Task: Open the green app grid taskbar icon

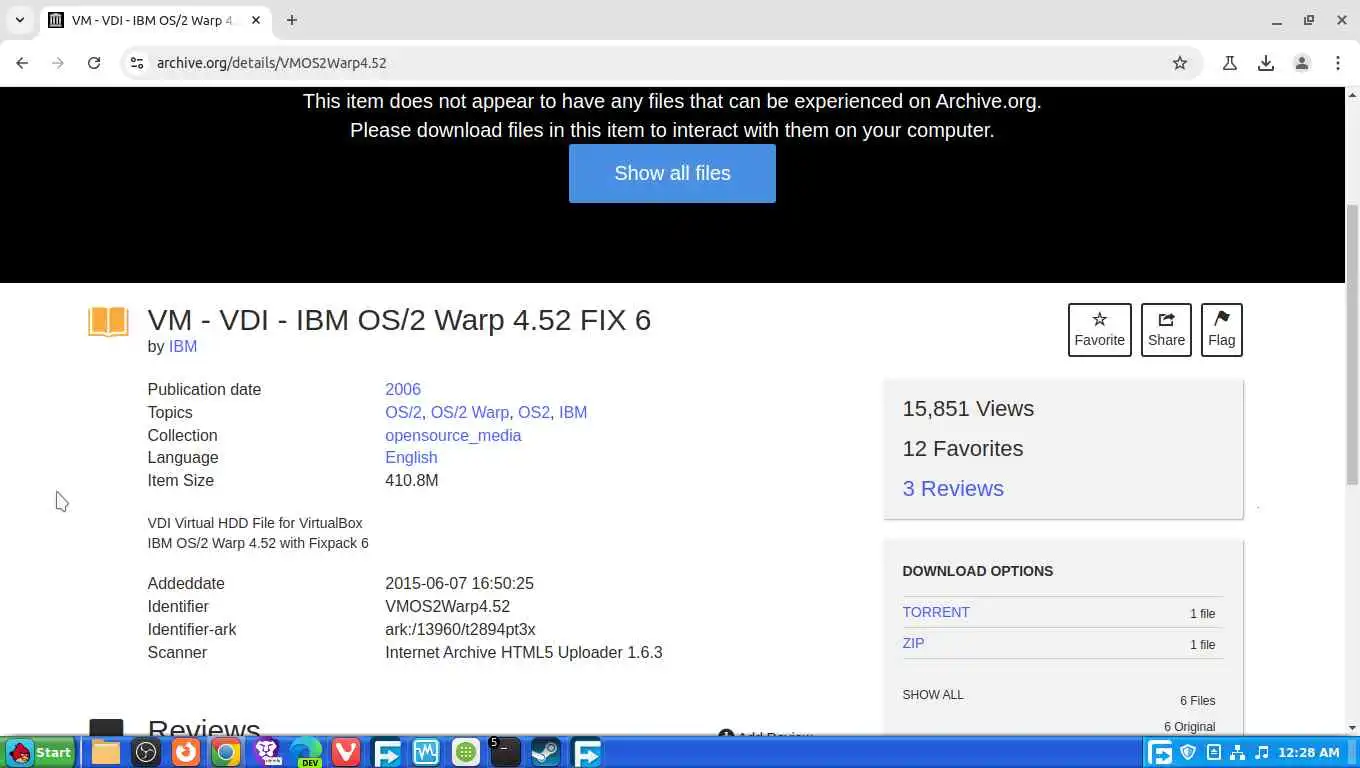Action: click(x=466, y=752)
